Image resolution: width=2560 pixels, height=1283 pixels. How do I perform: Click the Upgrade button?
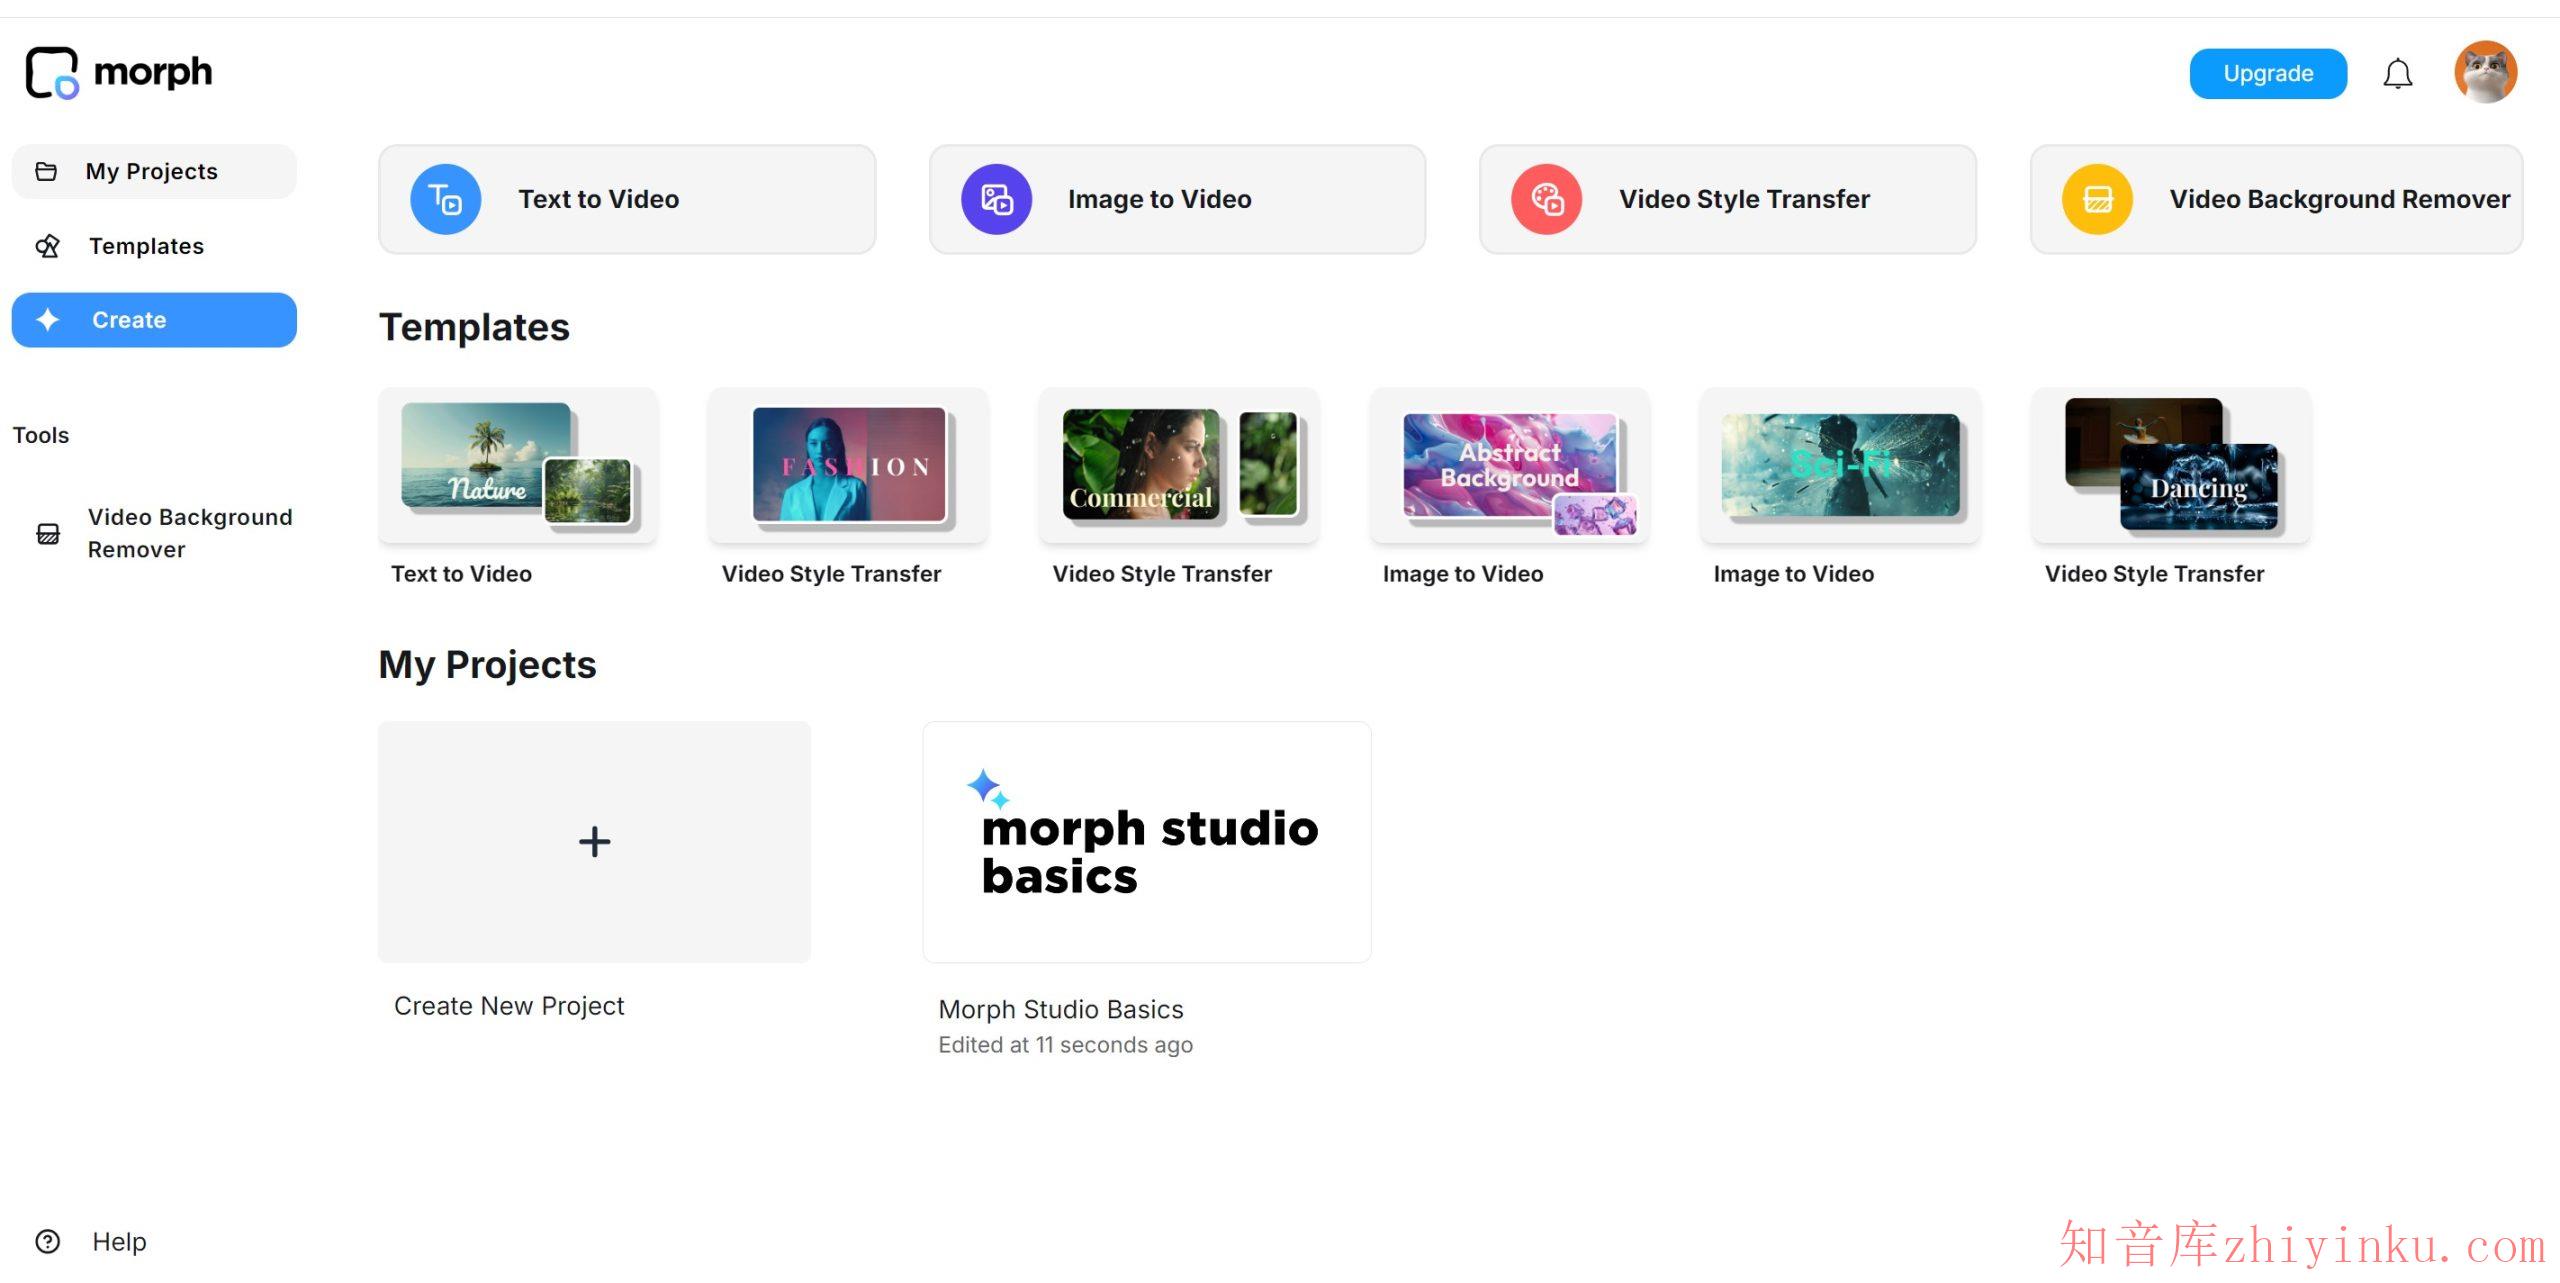[2267, 72]
